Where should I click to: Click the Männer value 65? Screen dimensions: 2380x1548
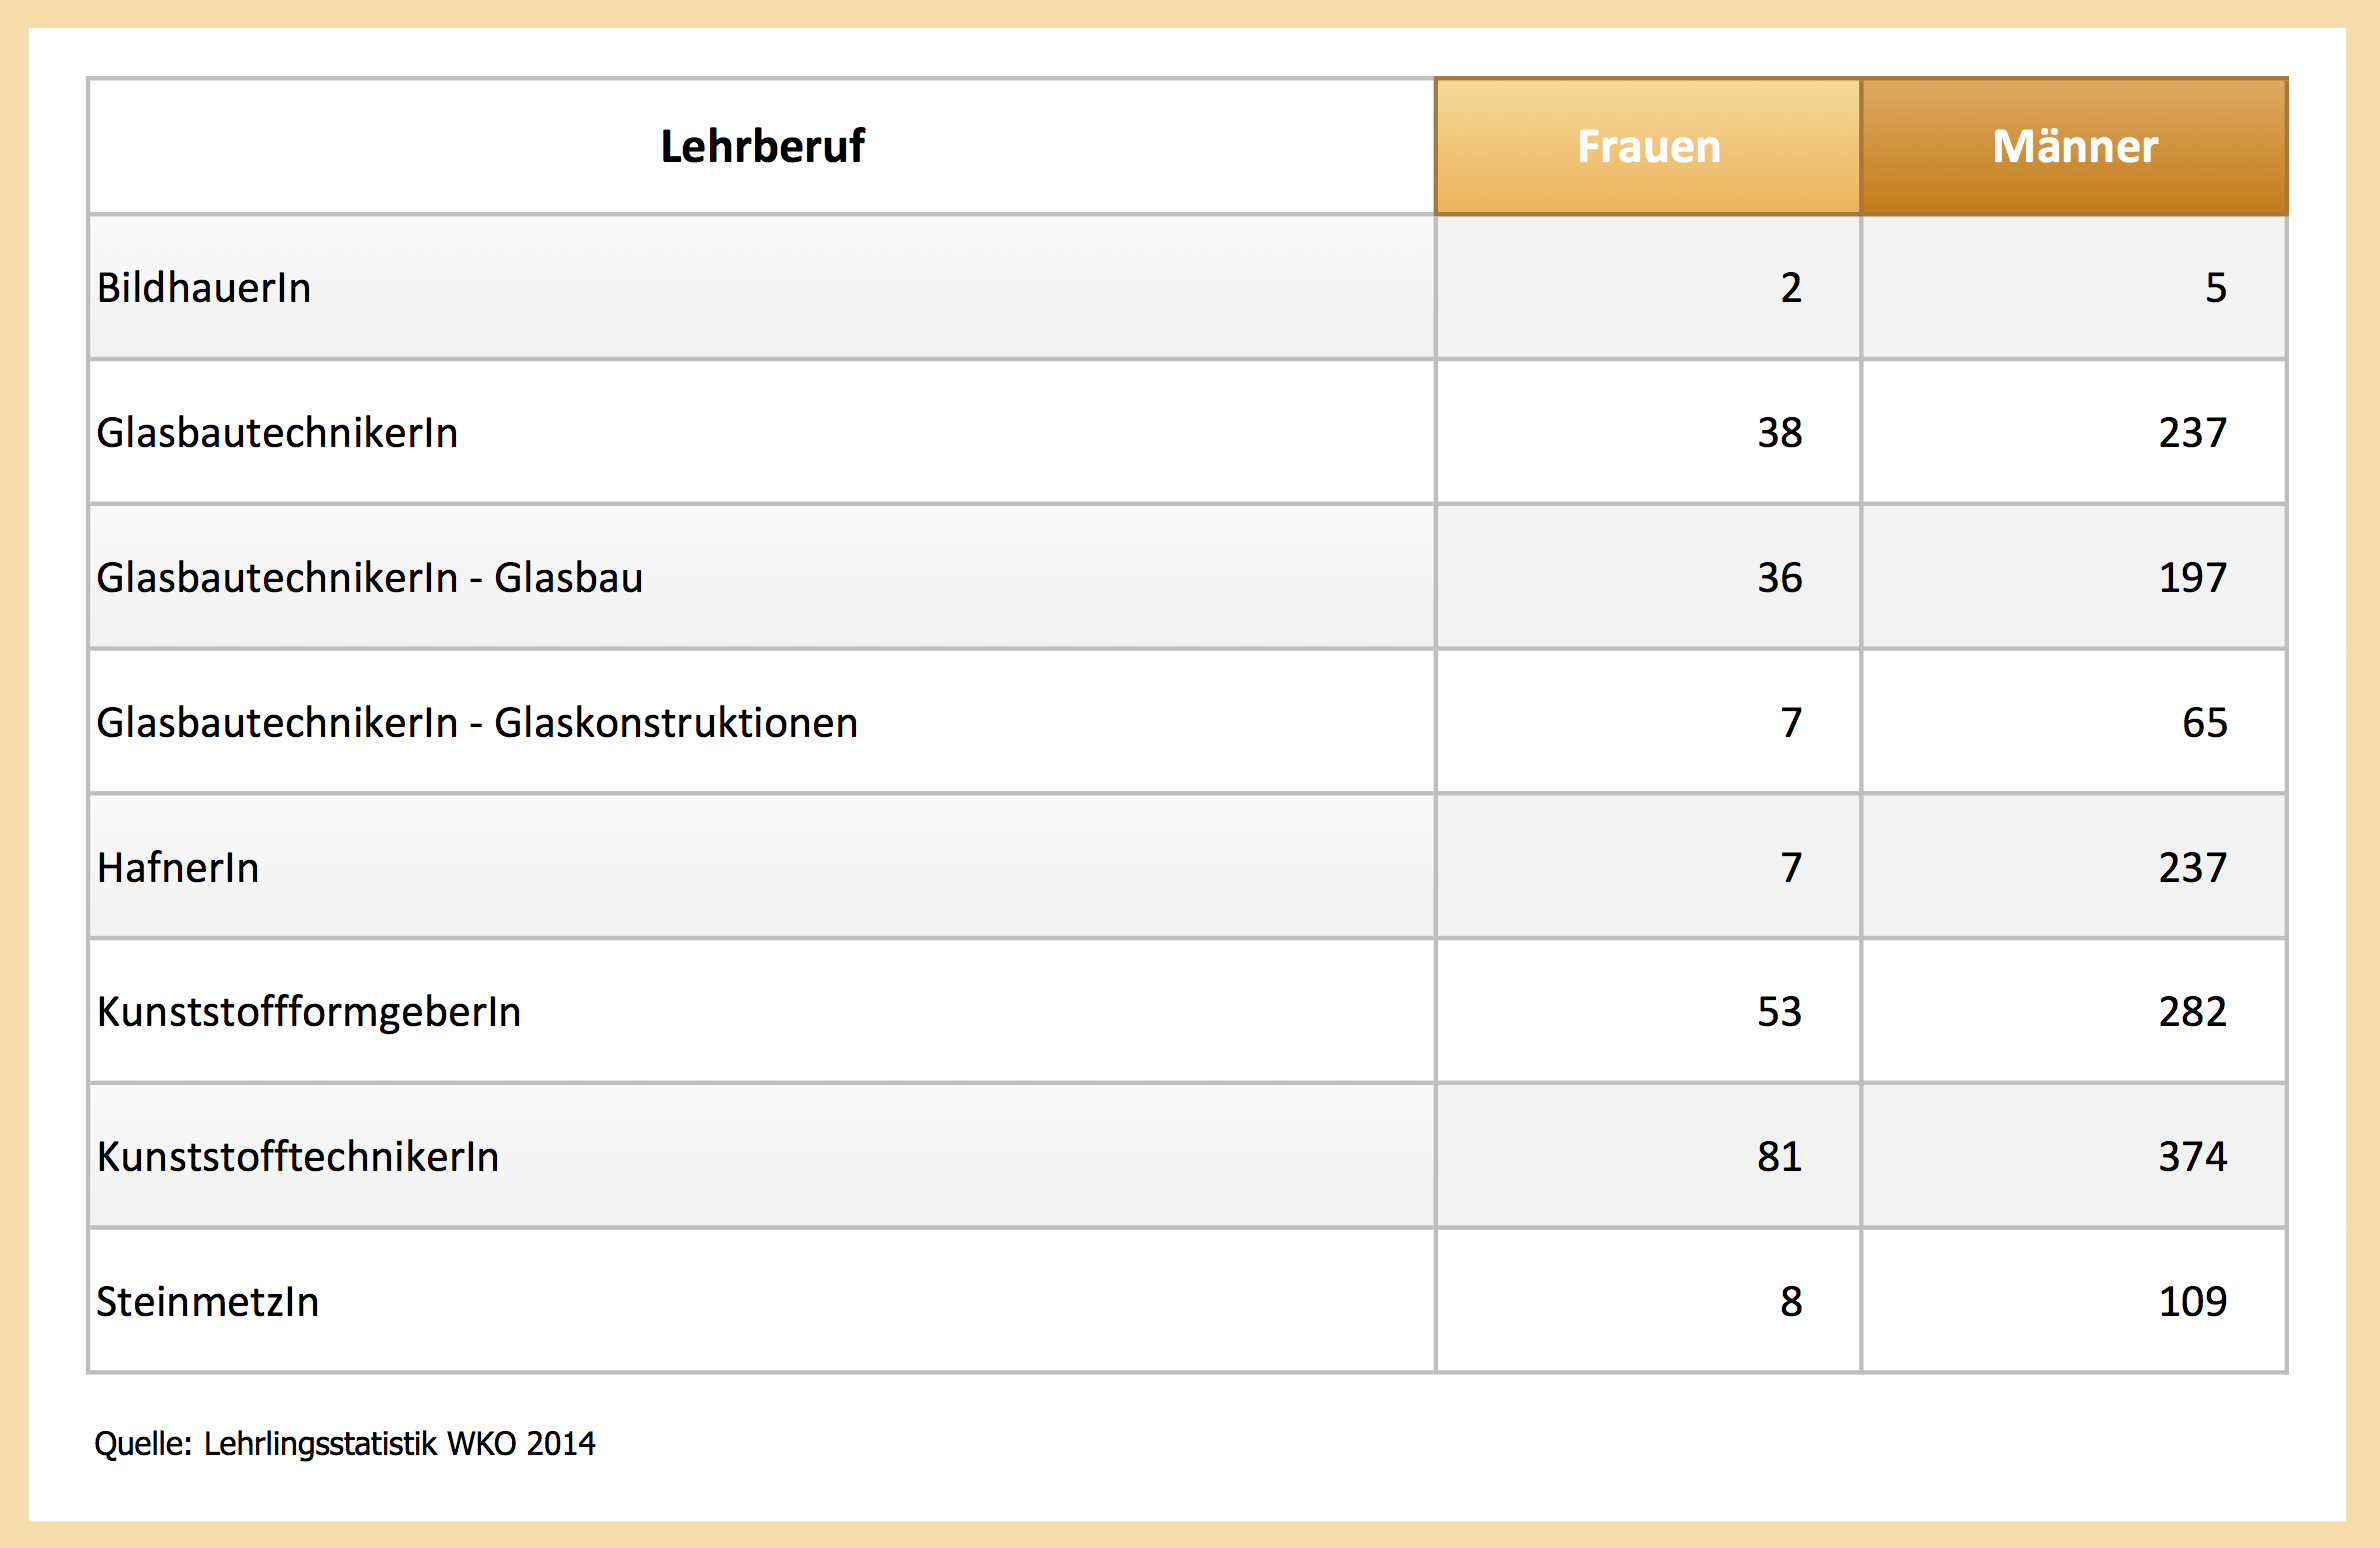point(2204,723)
